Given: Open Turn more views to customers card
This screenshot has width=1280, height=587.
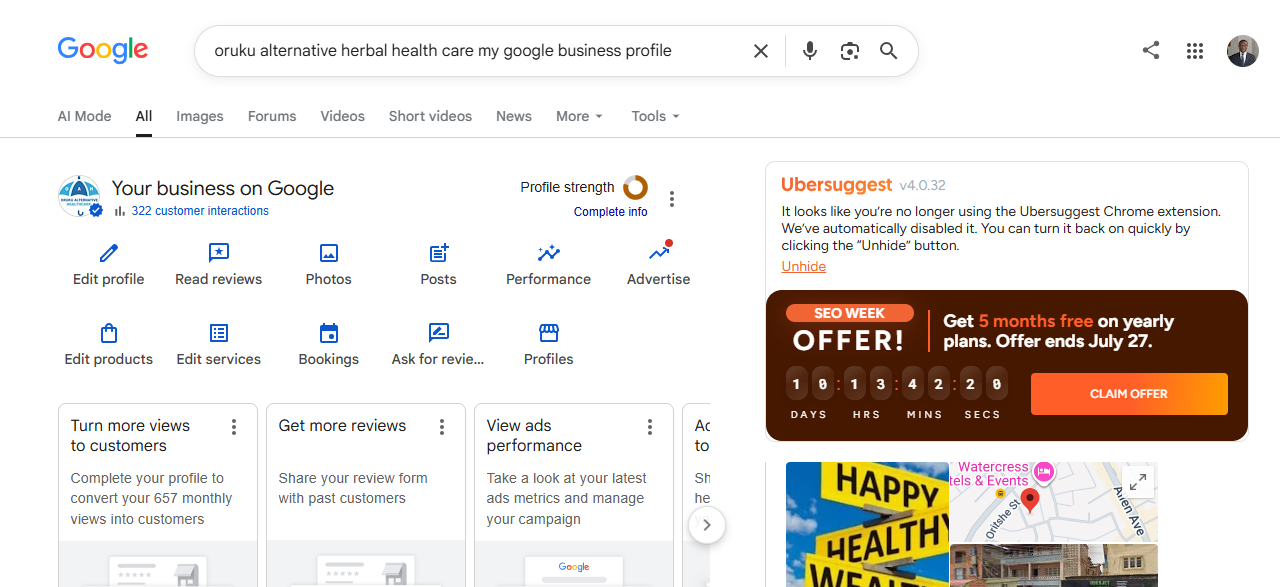Looking at the screenshot, I should pos(158,495).
